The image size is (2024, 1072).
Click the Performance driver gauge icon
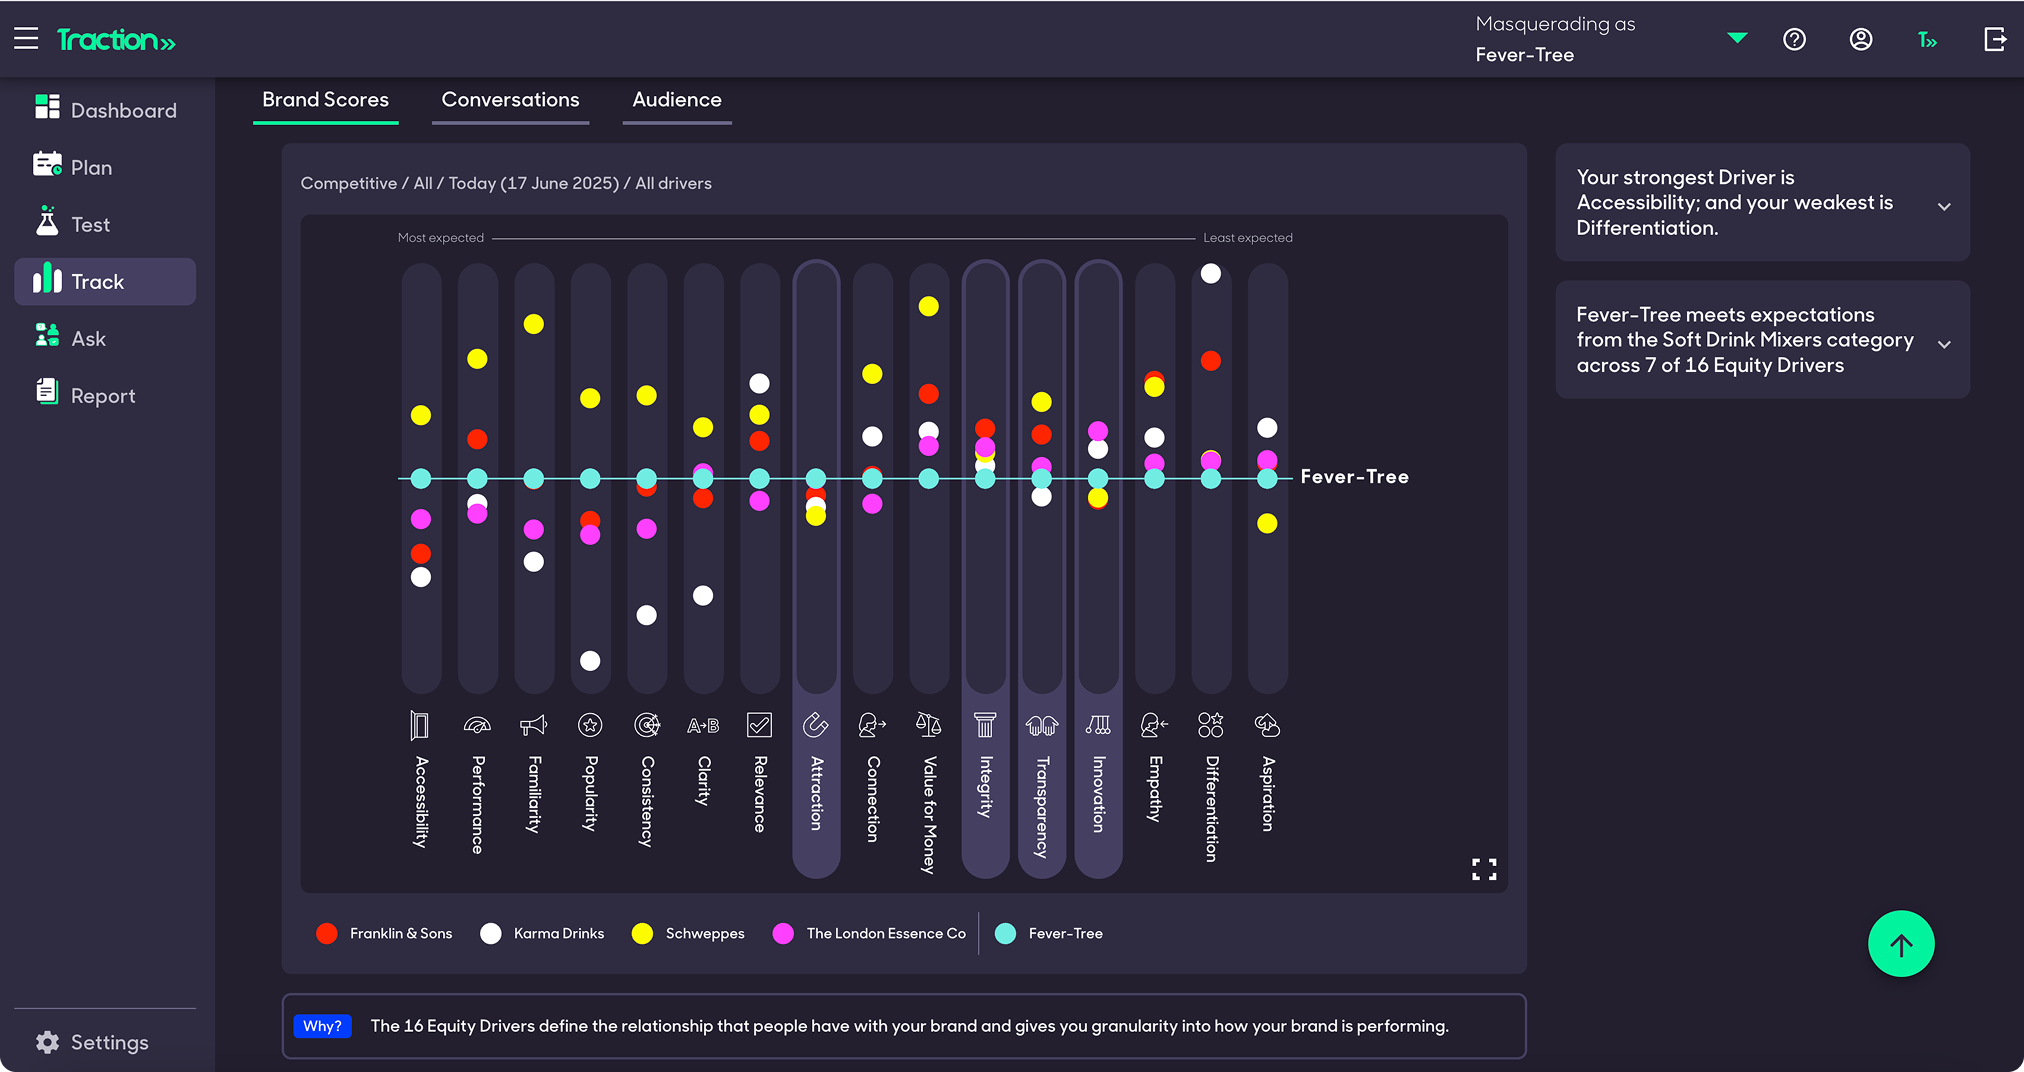tap(477, 725)
